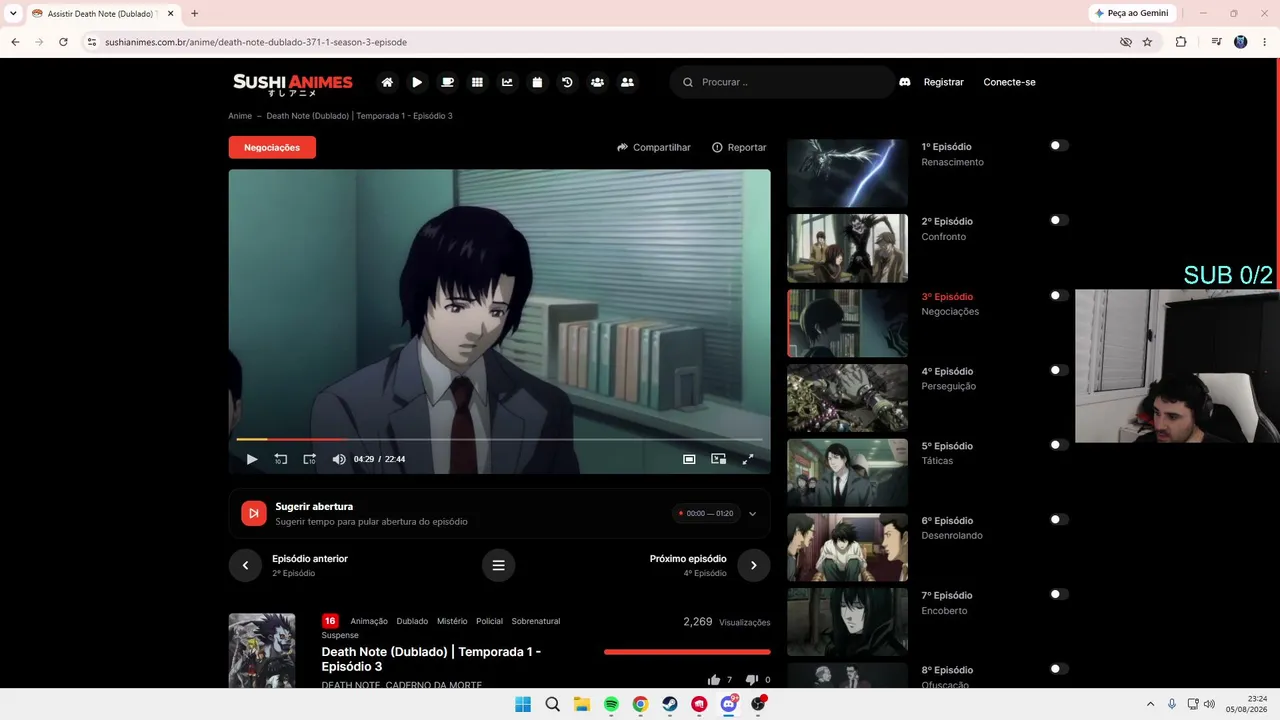Go to the previous episode with the left arrow
This screenshot has height=720, width=1280.
point(245,565)
